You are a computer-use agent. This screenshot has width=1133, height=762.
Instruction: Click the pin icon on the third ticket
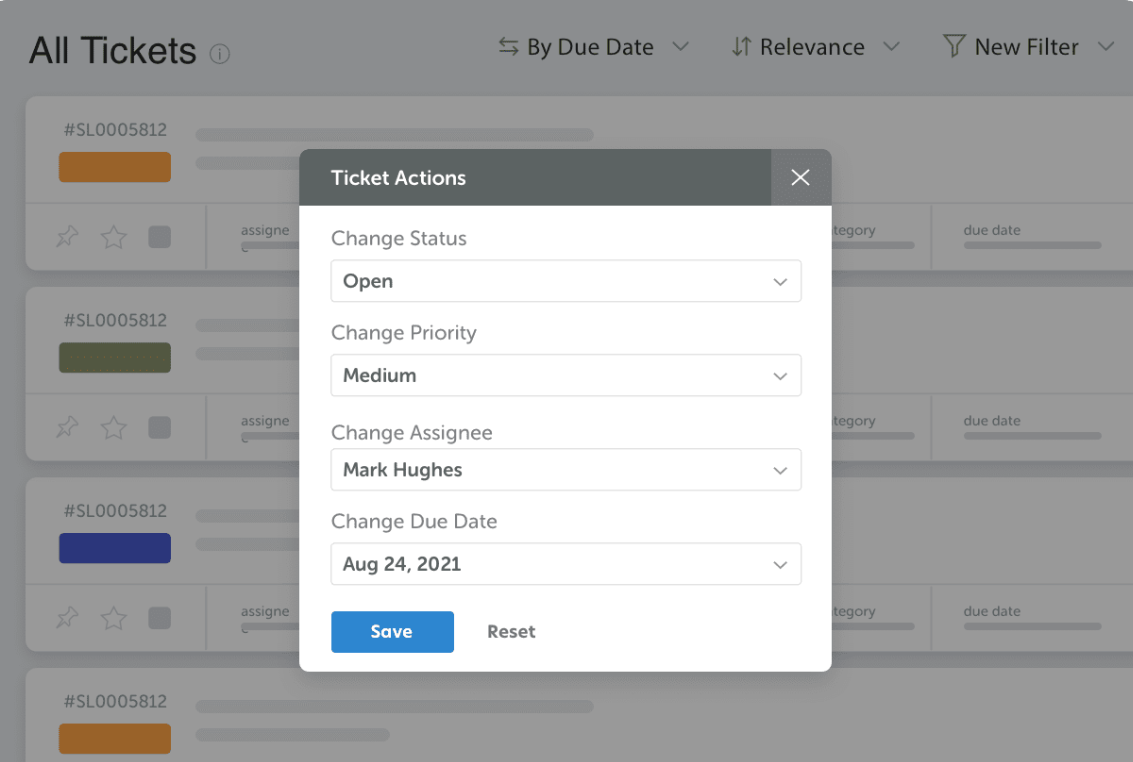pos(66,617)
